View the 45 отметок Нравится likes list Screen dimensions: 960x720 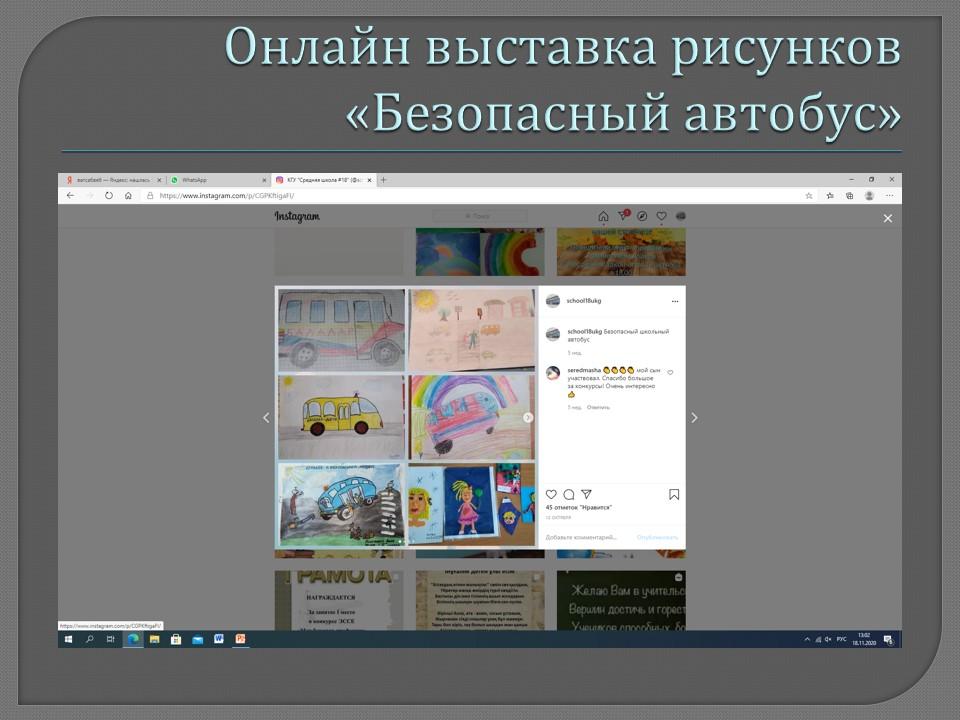[x=579, y=508]
